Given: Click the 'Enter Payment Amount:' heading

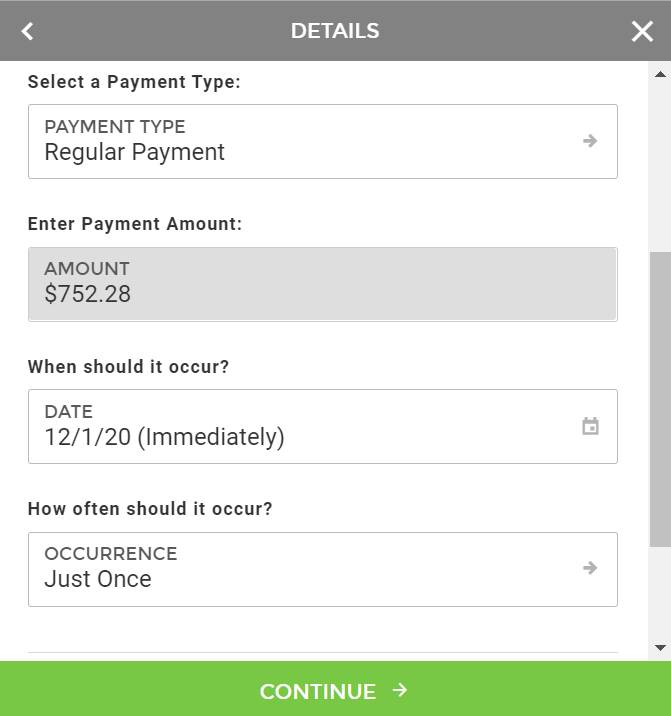Looking at the screenshot, I should point(135,224).
